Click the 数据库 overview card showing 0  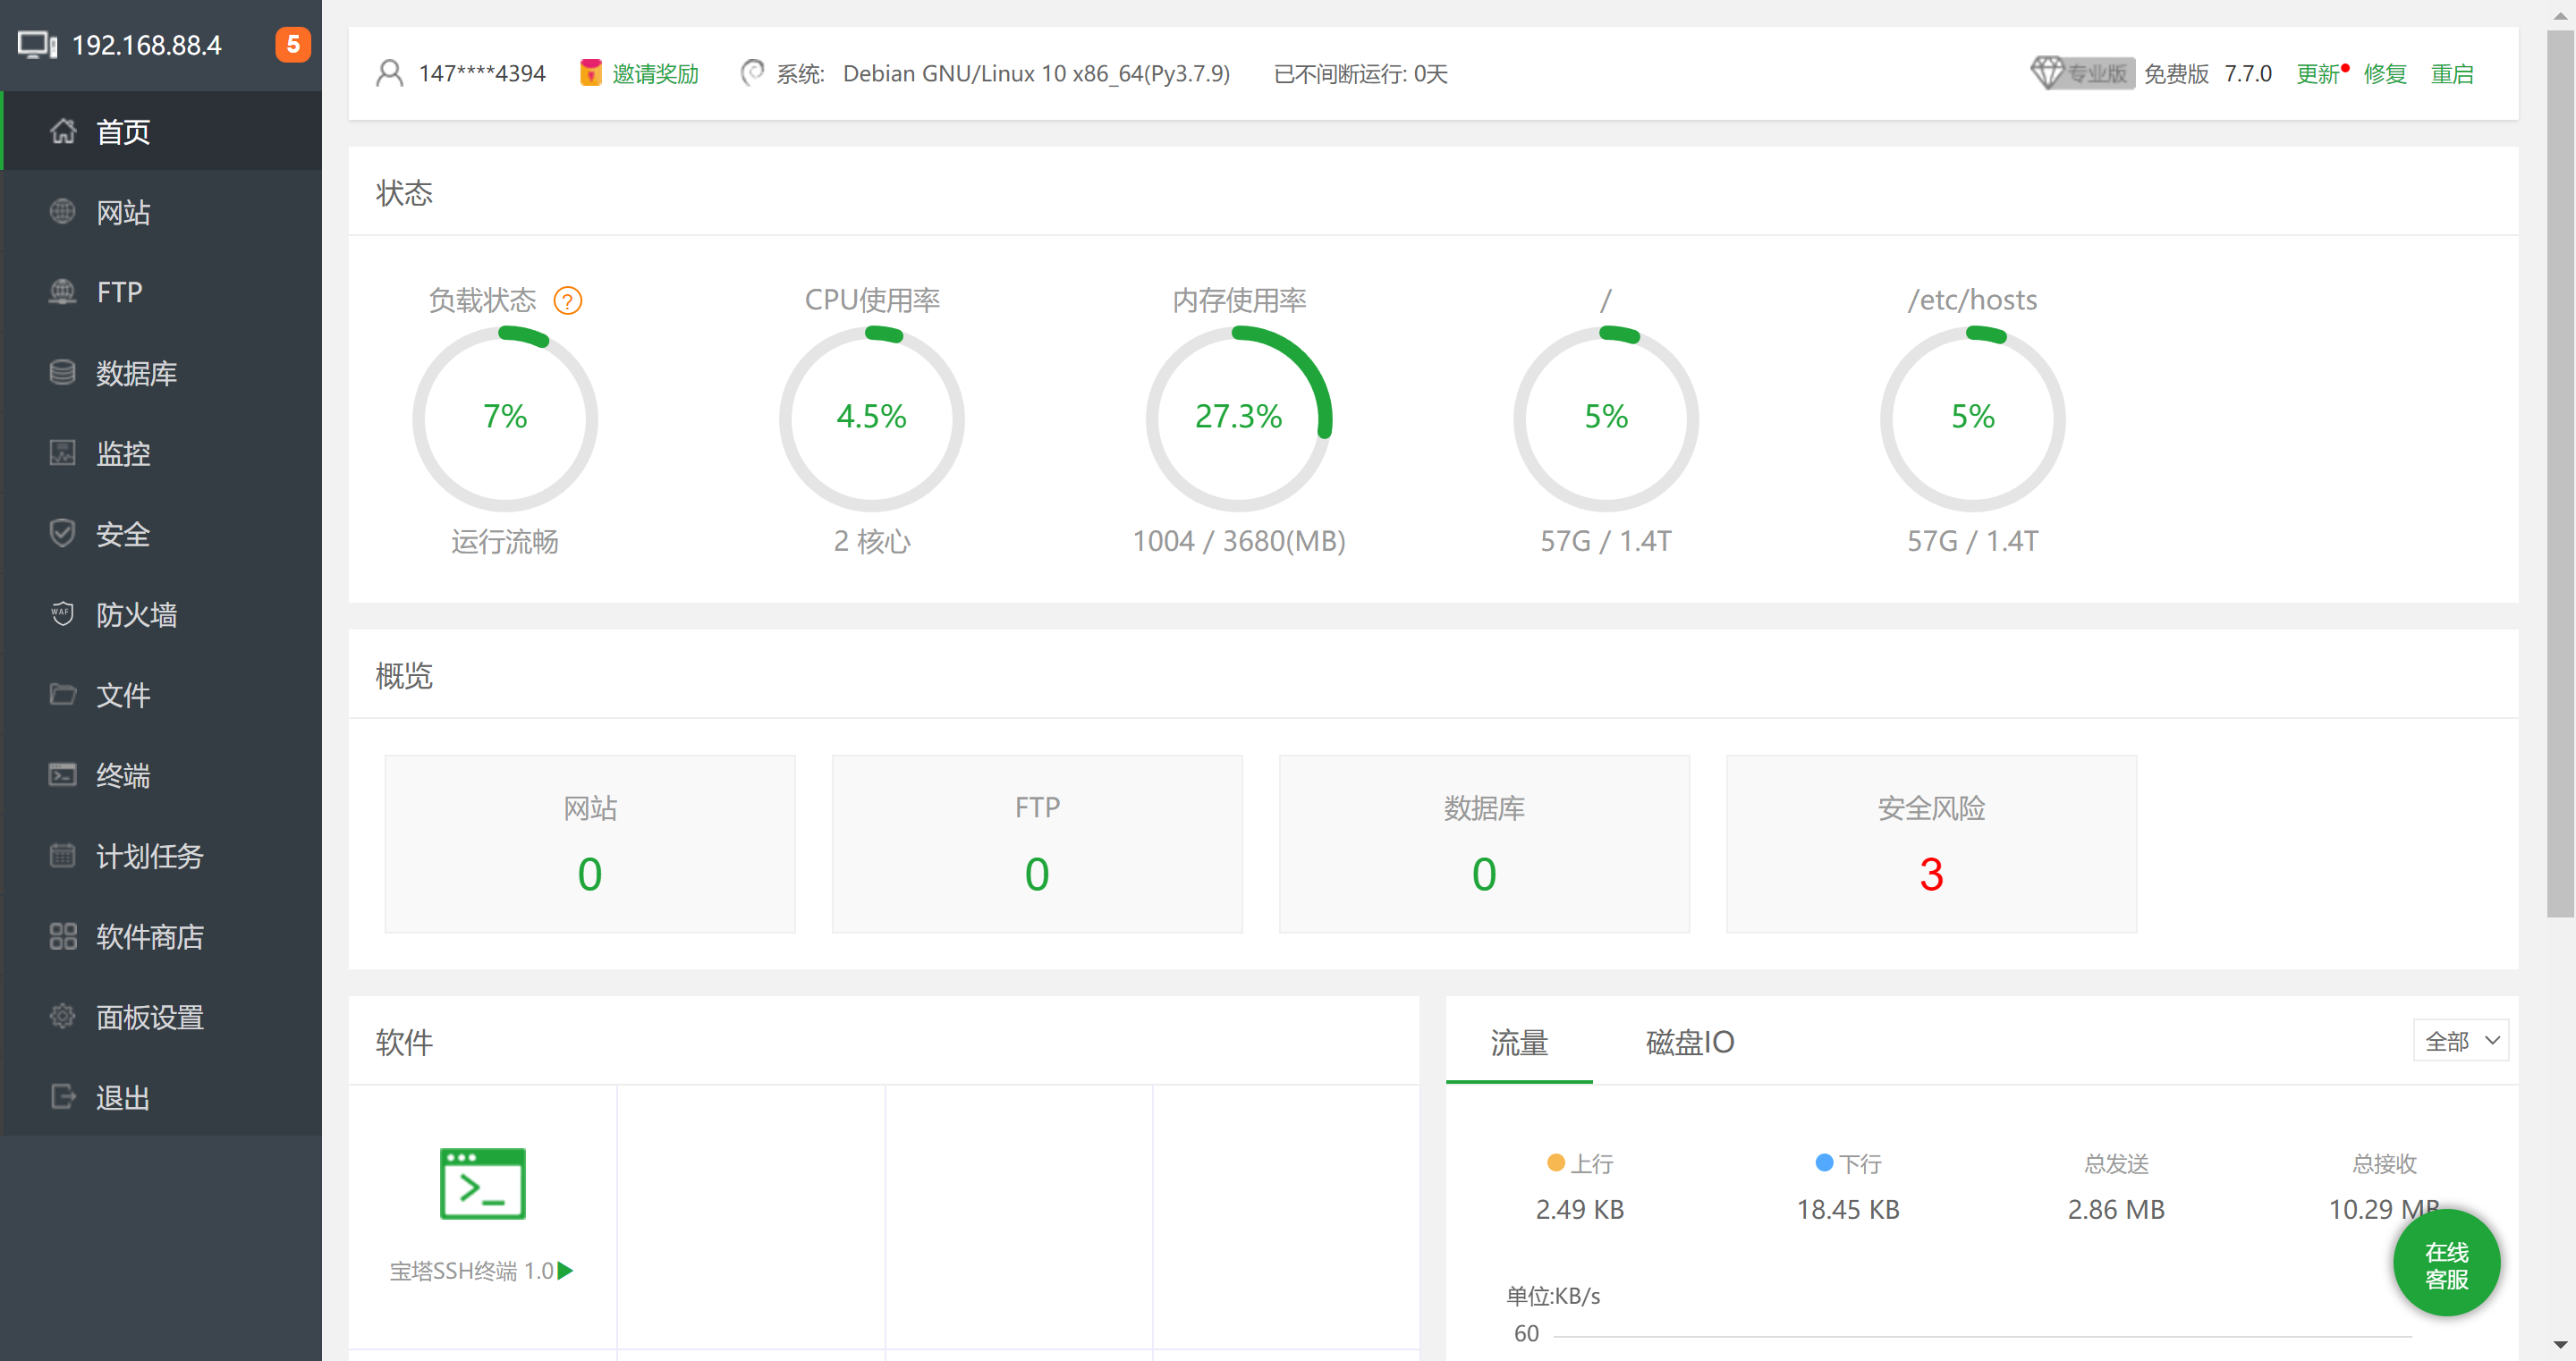coord(1484,843)
